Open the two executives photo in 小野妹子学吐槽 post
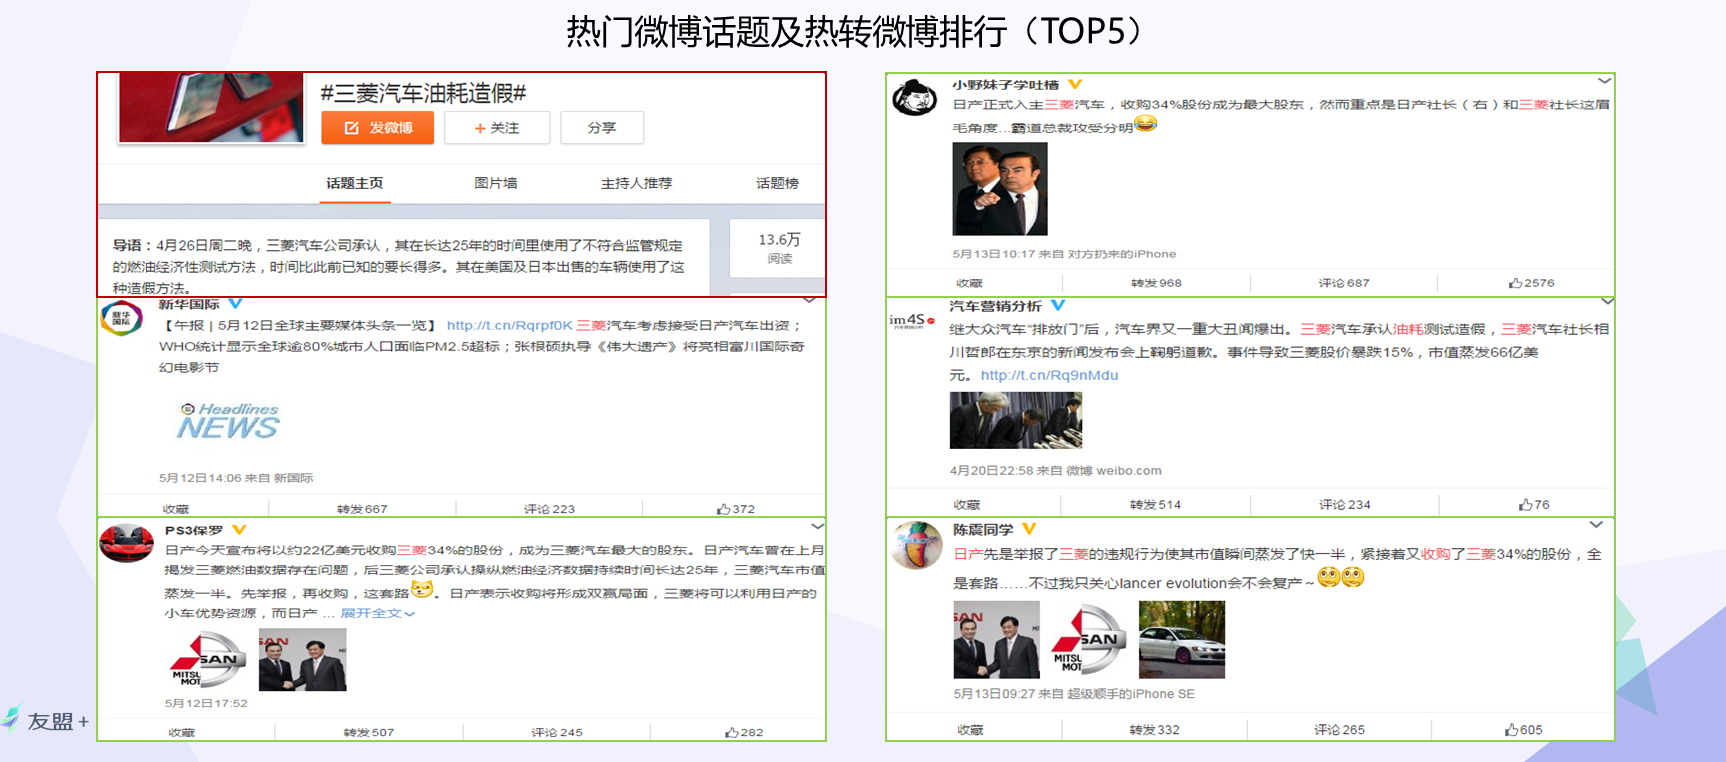This screenshot has height=762, width=1726. coord(1000,189)
